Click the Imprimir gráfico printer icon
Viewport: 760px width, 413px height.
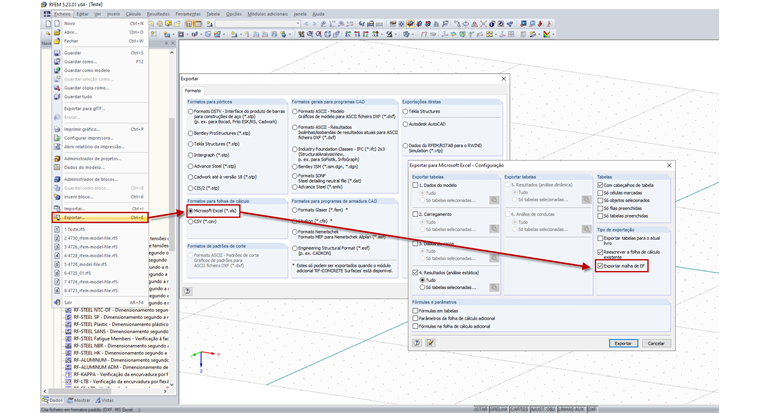[57, 129]
